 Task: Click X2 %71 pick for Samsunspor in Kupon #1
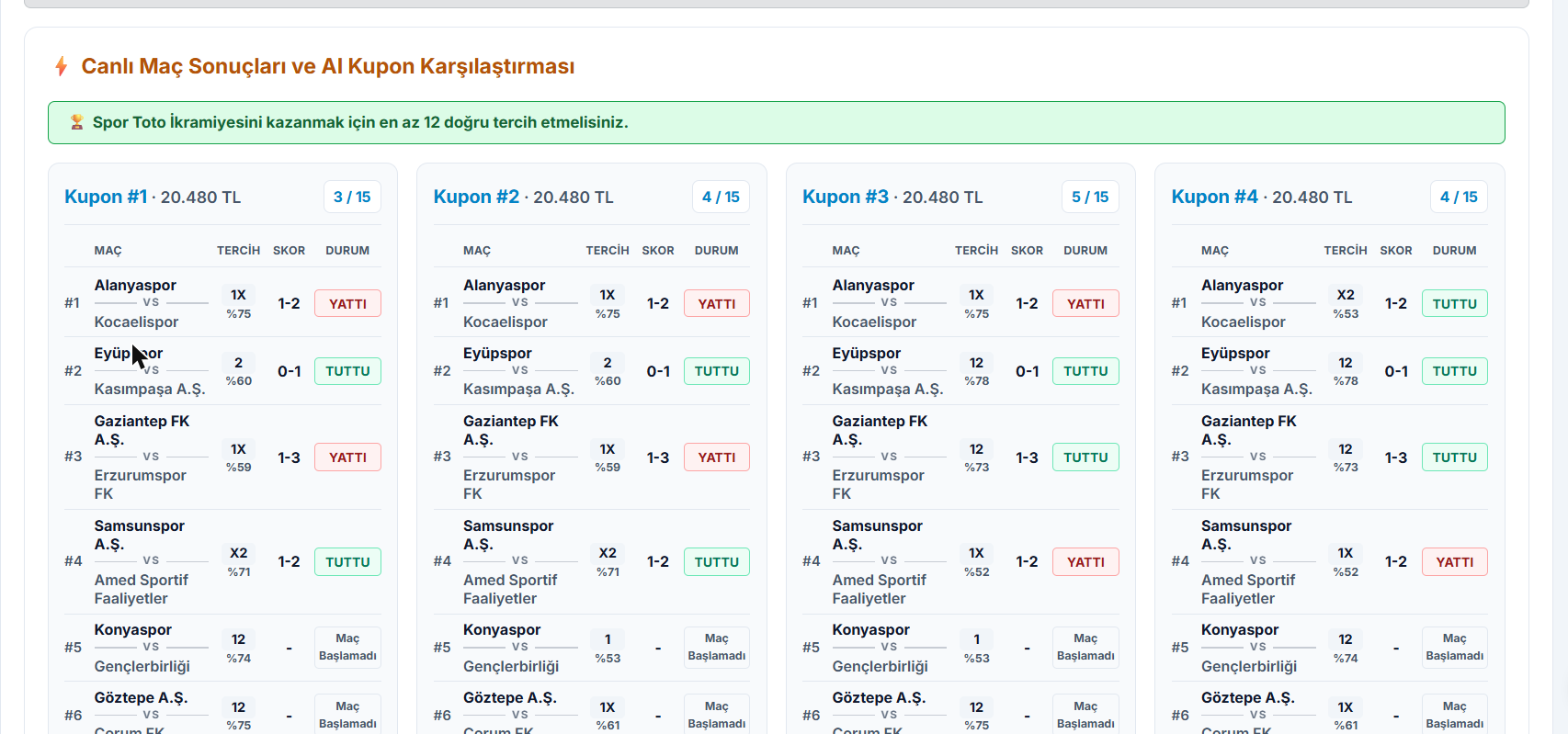coord(238,562)
